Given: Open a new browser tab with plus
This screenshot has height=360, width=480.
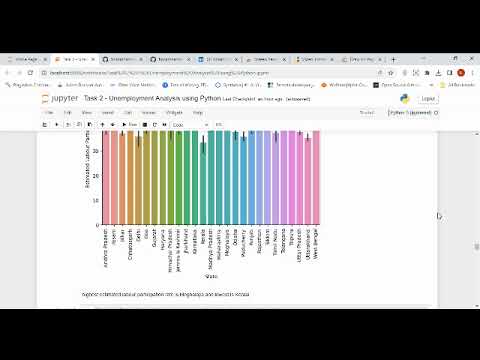Looking at the screenshot, I should 393,60.
